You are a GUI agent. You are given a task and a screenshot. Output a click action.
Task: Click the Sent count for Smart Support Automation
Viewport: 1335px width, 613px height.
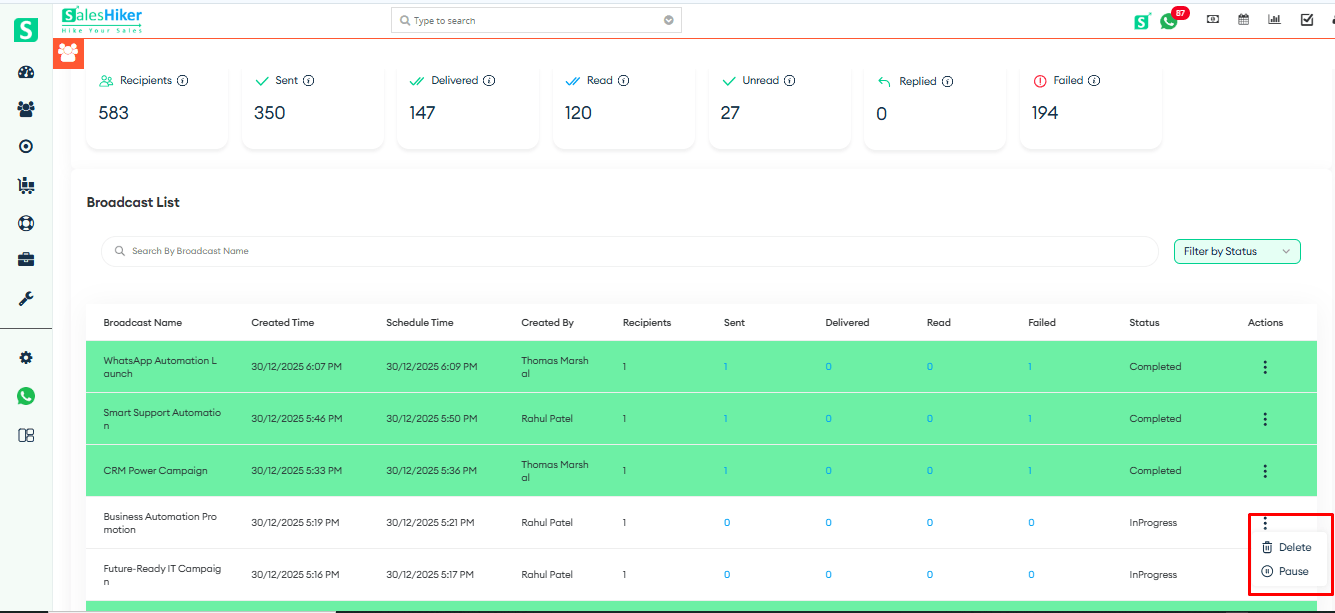point(726,419)
